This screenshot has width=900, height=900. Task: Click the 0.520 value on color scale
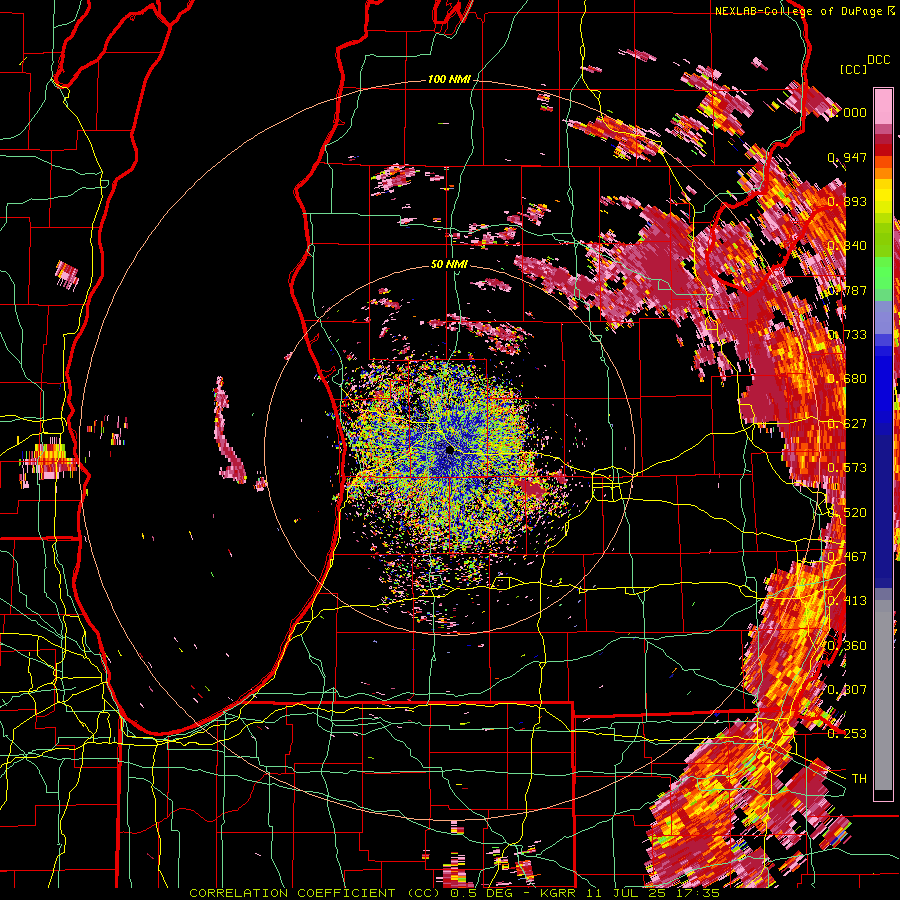[847, 512]
